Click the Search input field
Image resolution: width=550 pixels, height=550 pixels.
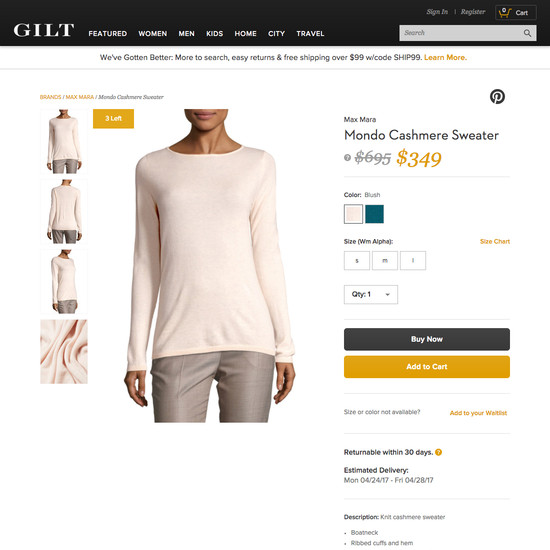pyautogui.click(x=460, y=33)
